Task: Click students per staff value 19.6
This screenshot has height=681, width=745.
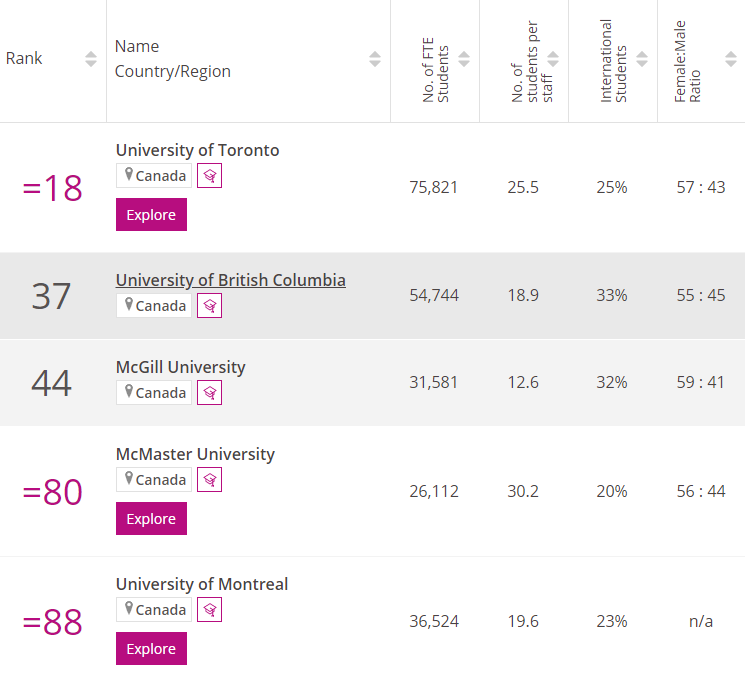Action: [x=523, y=622]
